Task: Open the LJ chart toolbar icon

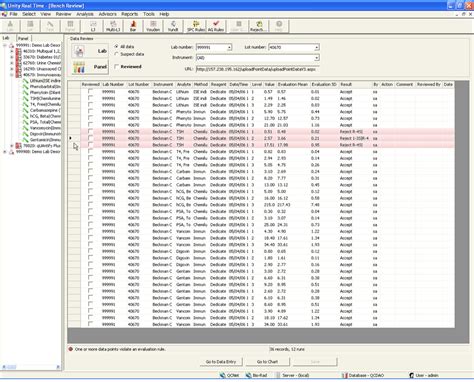Action: point(93,26)
